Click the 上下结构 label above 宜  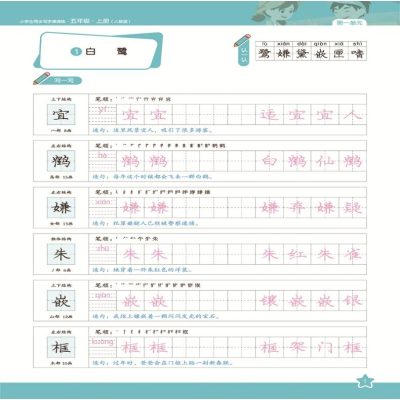pos(61,99)
